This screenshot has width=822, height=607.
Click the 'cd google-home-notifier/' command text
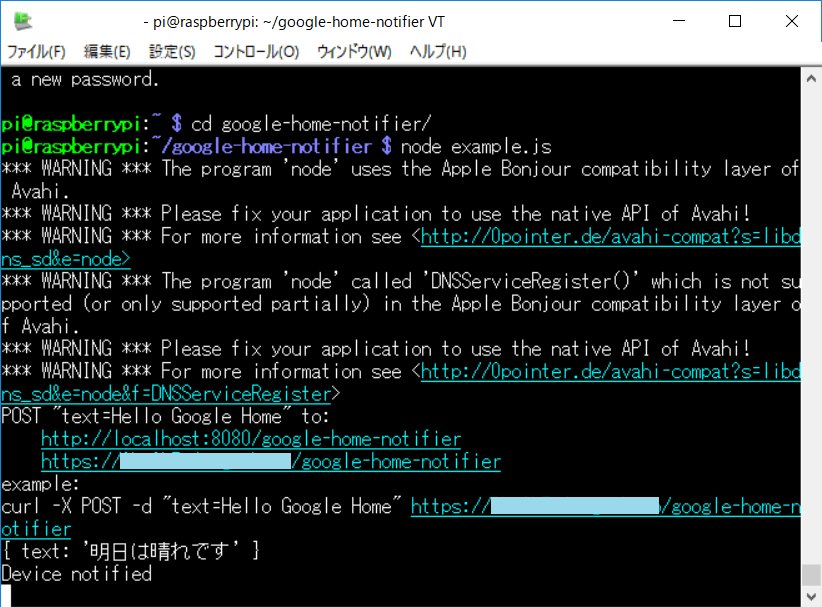(x=311, y=124)
